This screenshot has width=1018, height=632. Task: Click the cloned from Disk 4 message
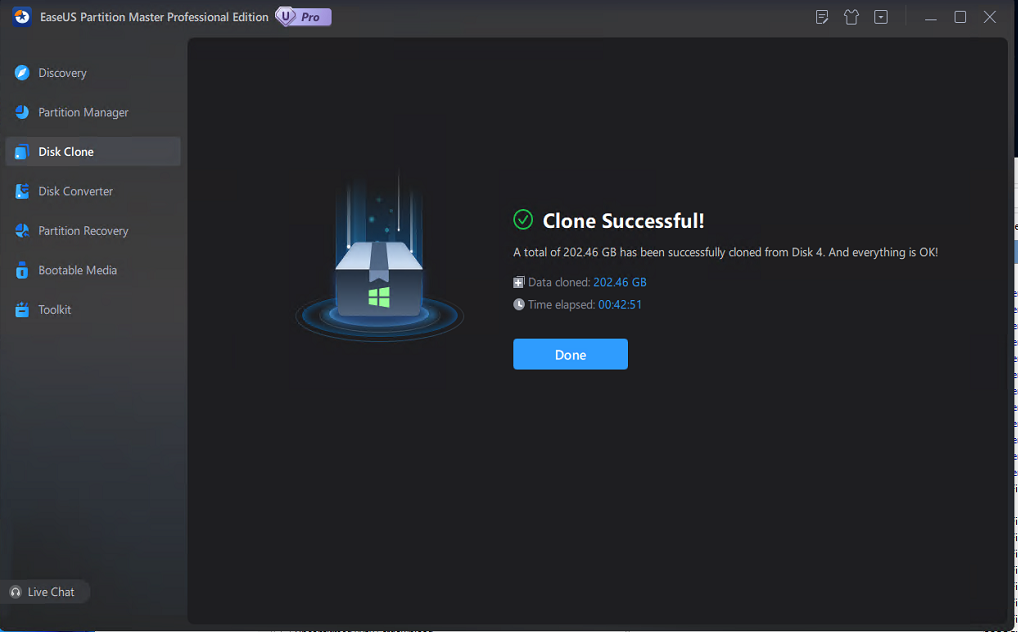pos(725,252)
